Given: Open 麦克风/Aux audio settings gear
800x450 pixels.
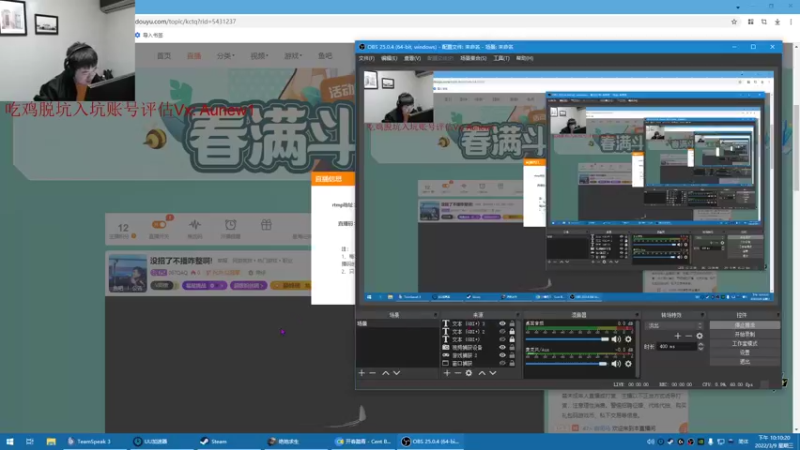Looking at the screenshot, I should [628, 364].
